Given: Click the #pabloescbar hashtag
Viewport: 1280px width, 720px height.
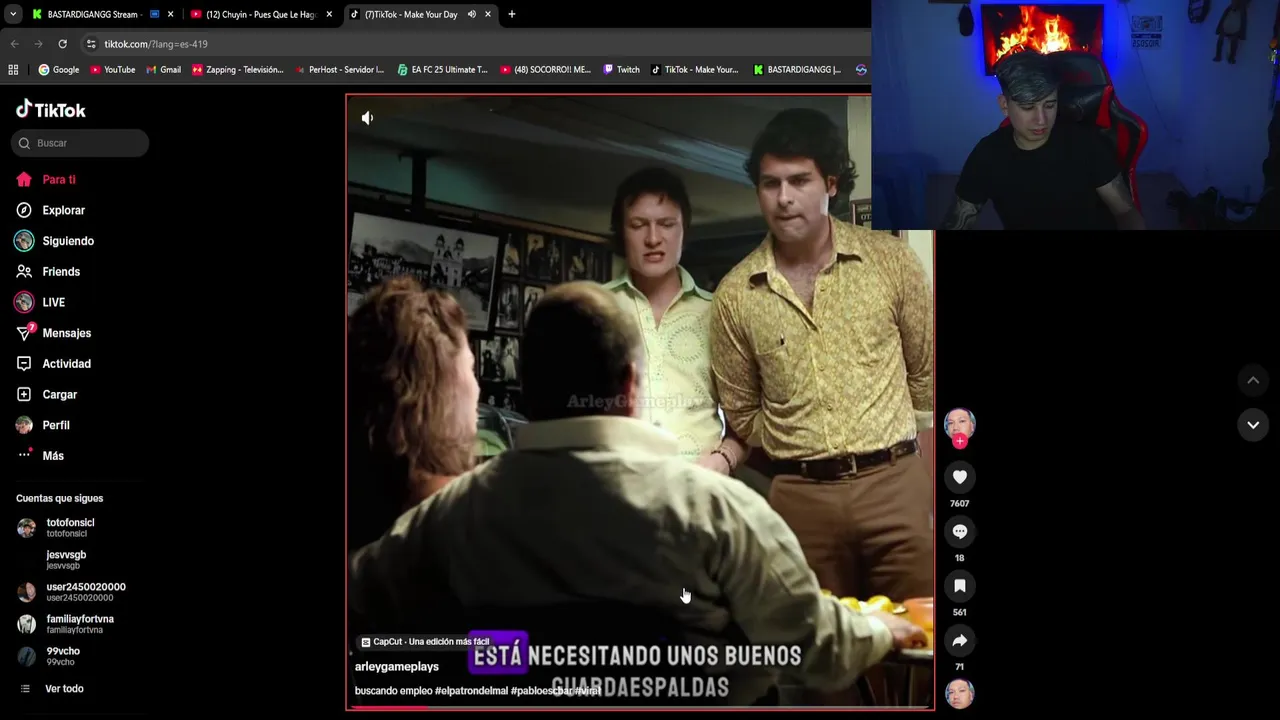Looking at the screenshot, I should click(541, 691).
